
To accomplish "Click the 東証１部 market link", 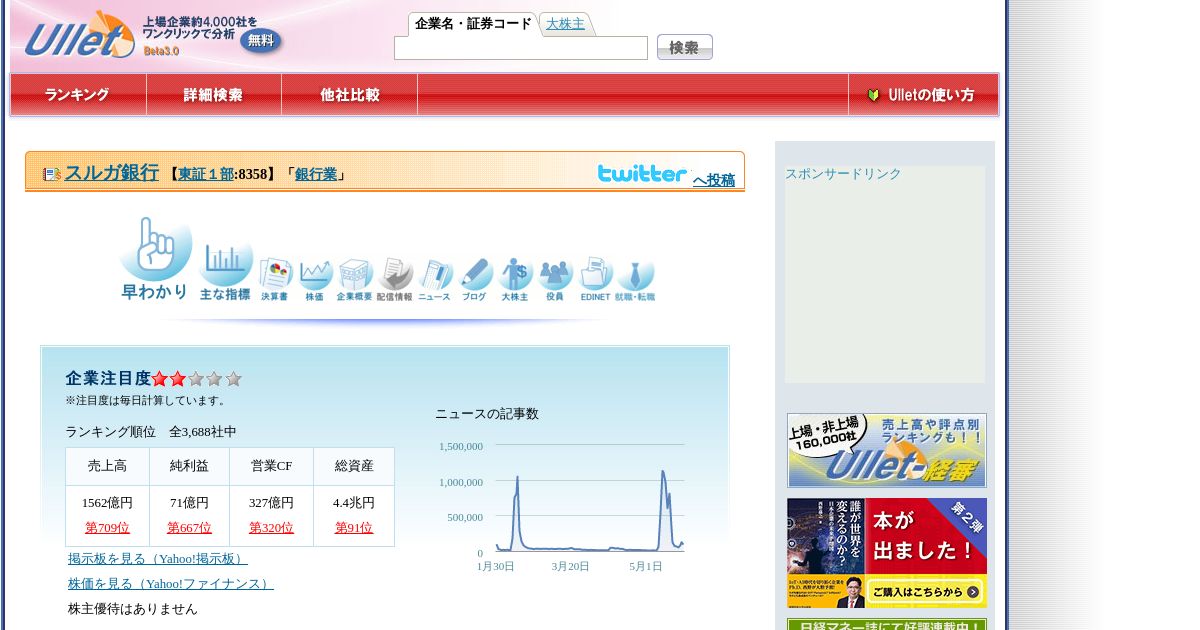I will pyautogui.click(x=206, y=174).
